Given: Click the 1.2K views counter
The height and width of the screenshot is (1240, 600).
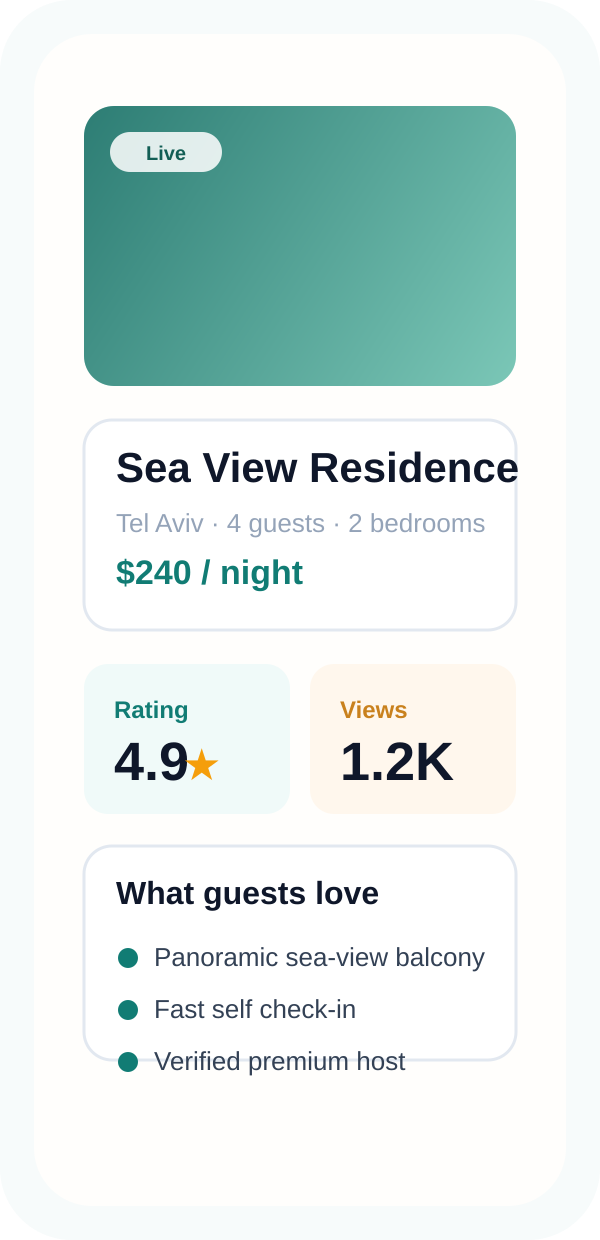Looking at the screenshot, I should click(396, 760).
